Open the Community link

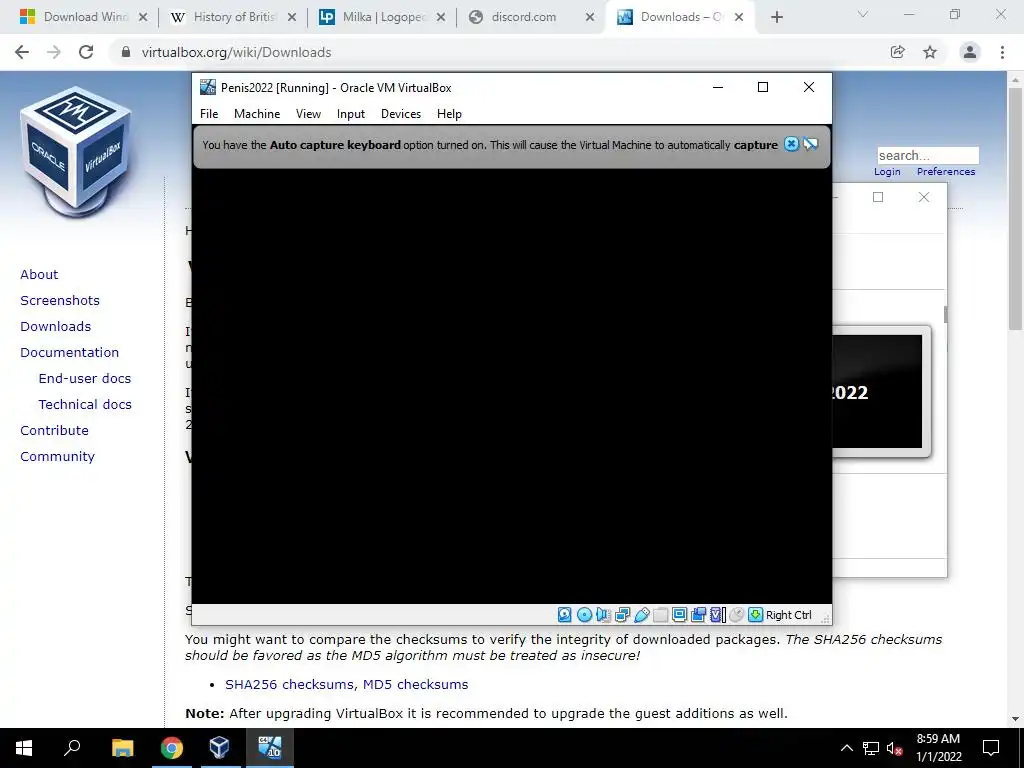pyautogui.click(x=57, y=457)
